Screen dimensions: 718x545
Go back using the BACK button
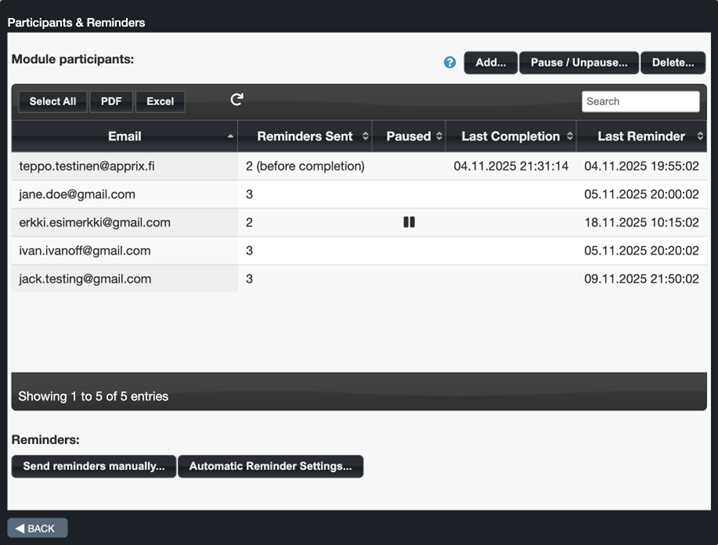pos(37,528)
